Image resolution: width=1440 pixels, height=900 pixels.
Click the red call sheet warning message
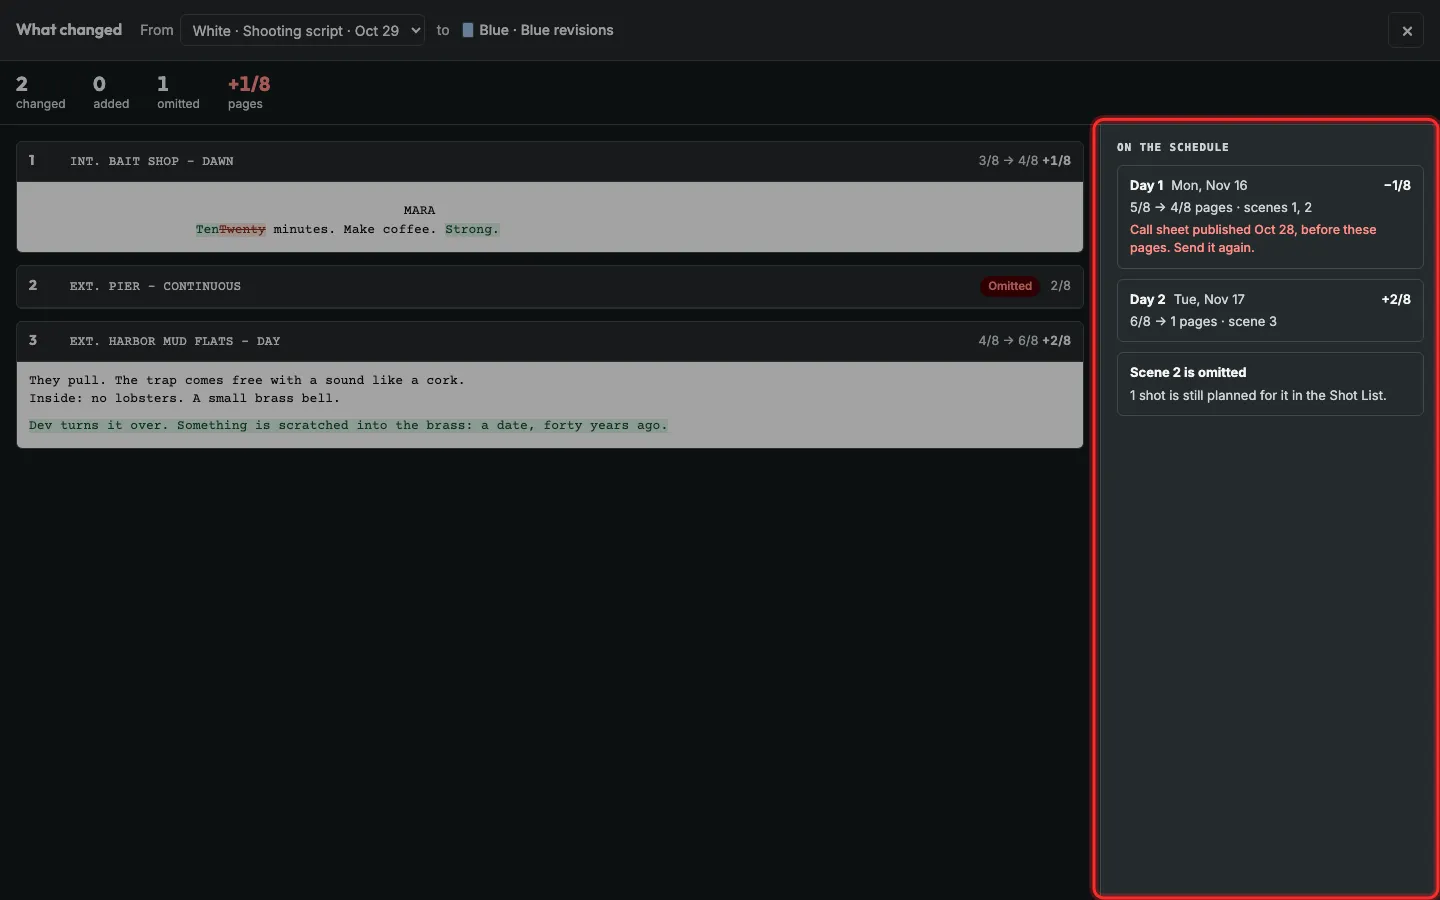pos(1253,239)
